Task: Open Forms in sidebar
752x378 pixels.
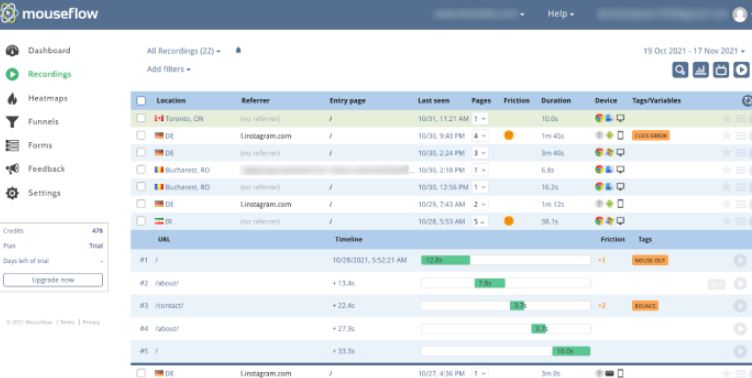Action: tap(40, 145)
